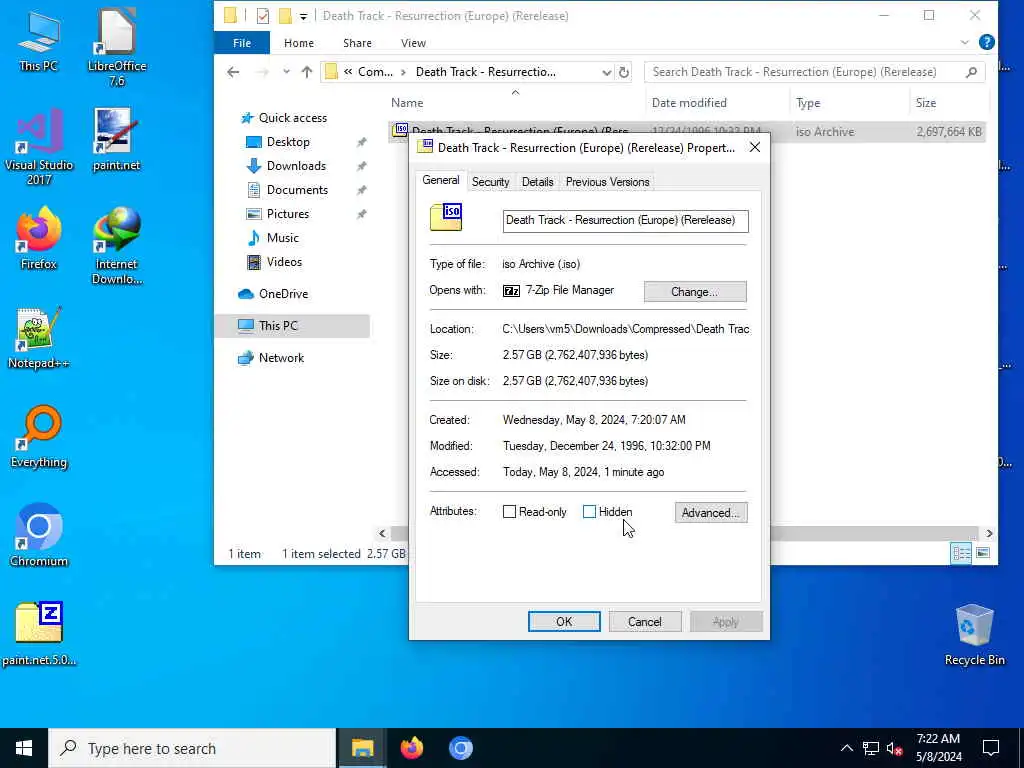Switch to View ribbon tab

pyautogui.click(x=413, y=42)
